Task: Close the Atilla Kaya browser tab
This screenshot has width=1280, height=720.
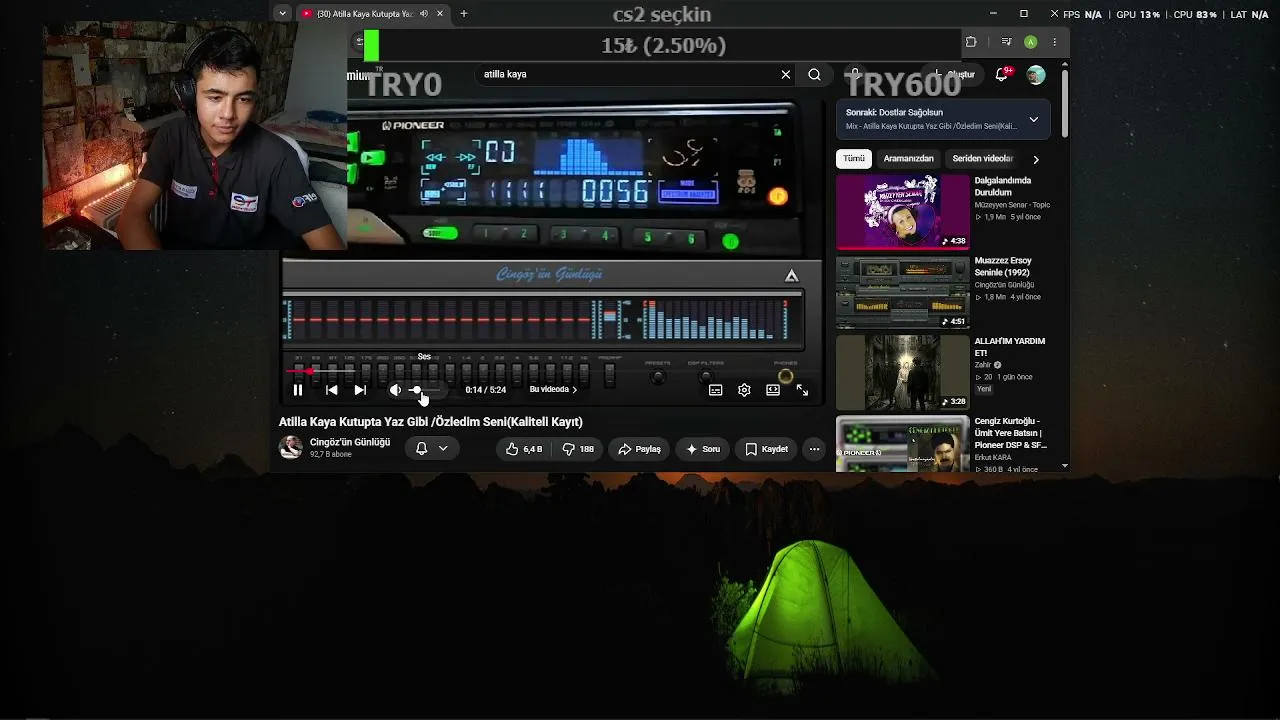Action: pos(441,14)
